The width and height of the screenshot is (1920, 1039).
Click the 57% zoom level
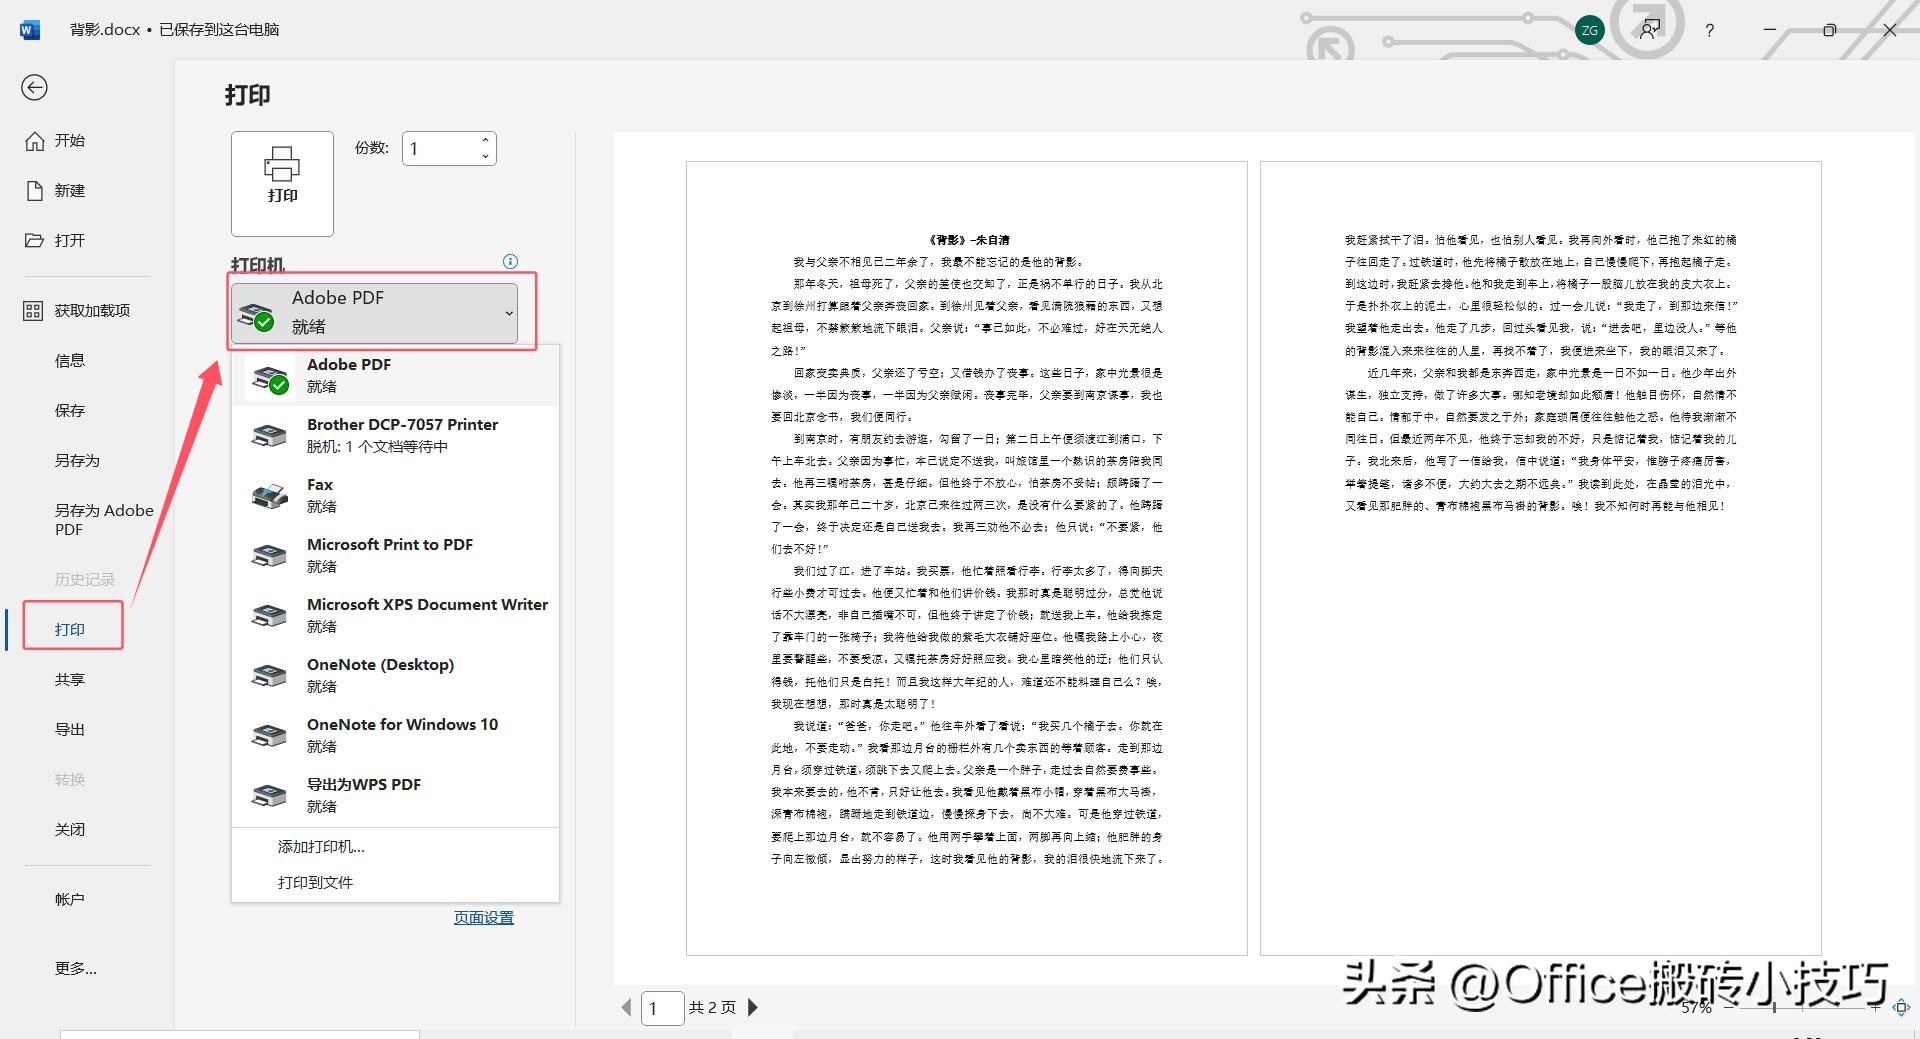point(1697,1008)
